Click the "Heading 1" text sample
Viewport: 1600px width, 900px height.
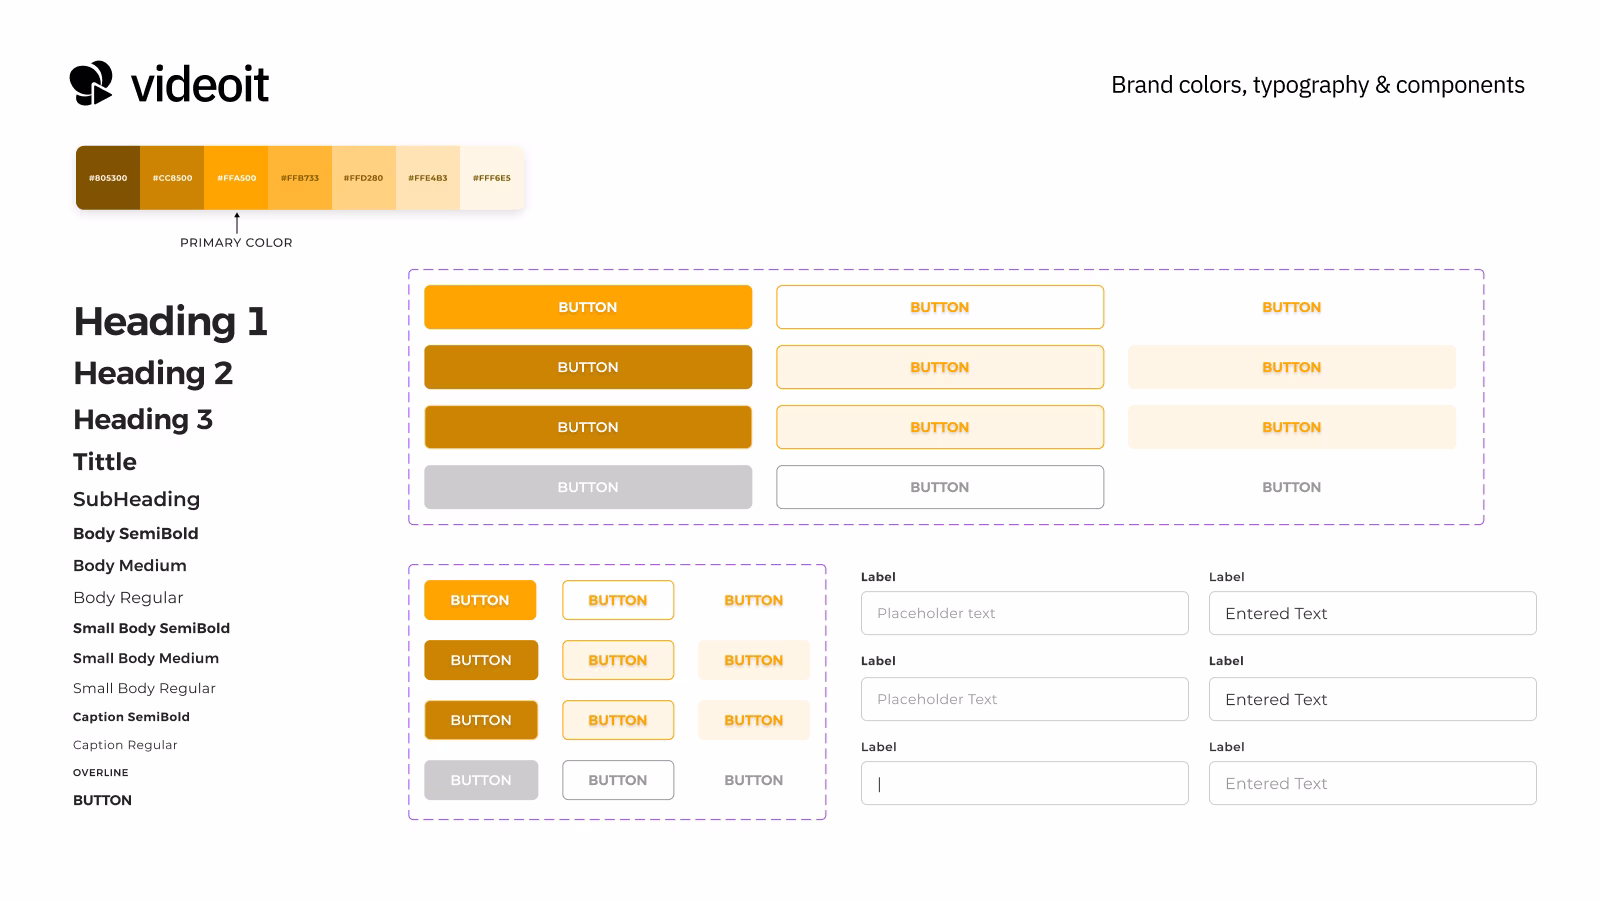pyautogui.click(x=171, y=321)
